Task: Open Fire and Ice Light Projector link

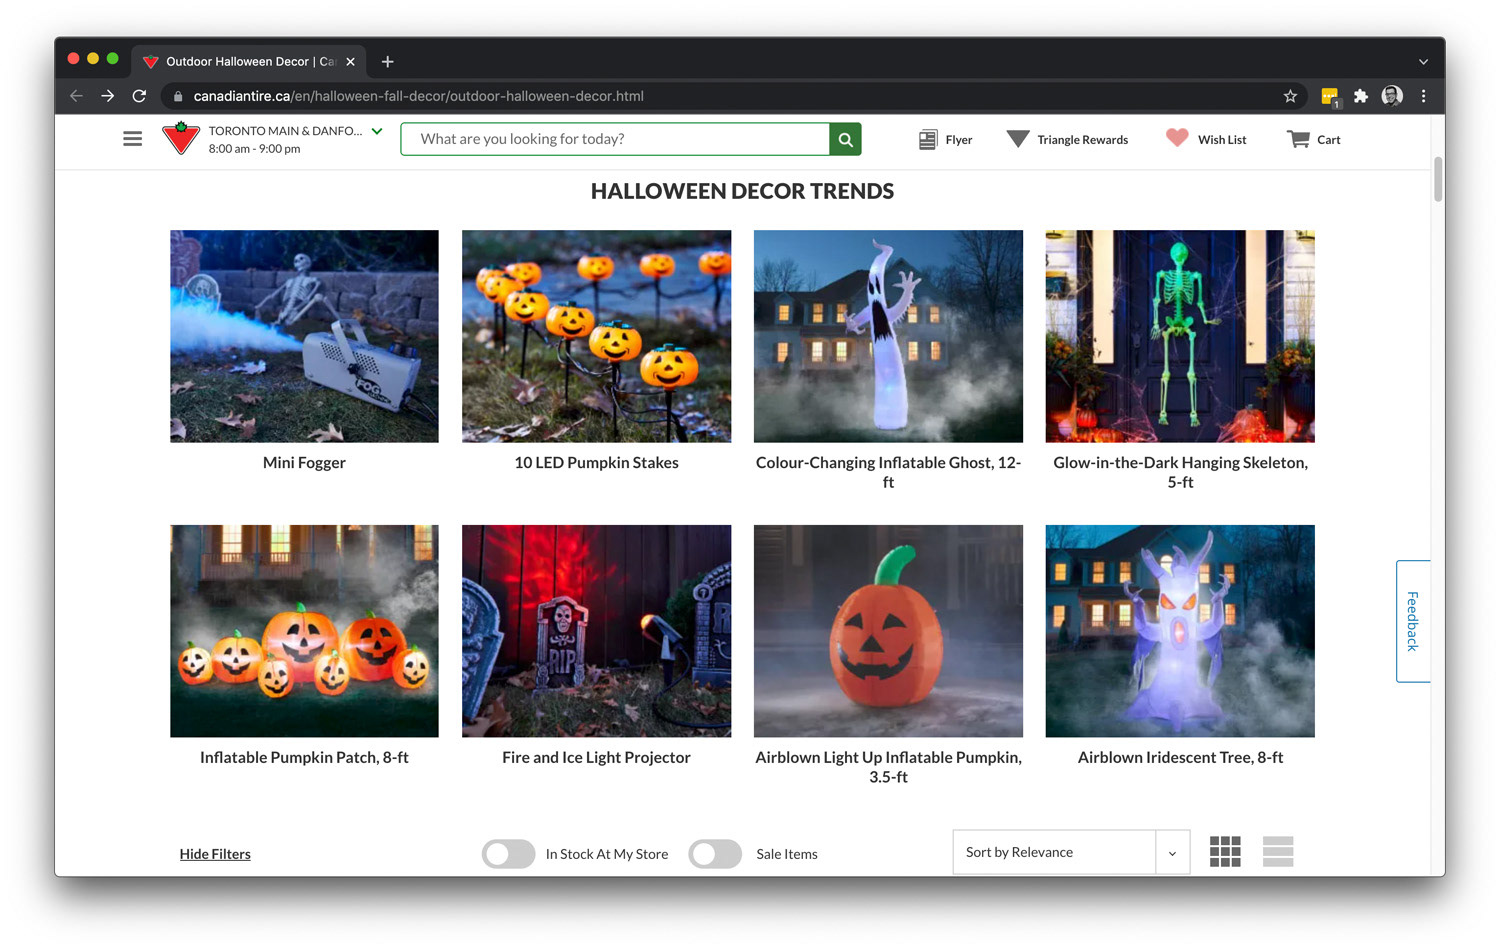Action: tap(596, 758)
